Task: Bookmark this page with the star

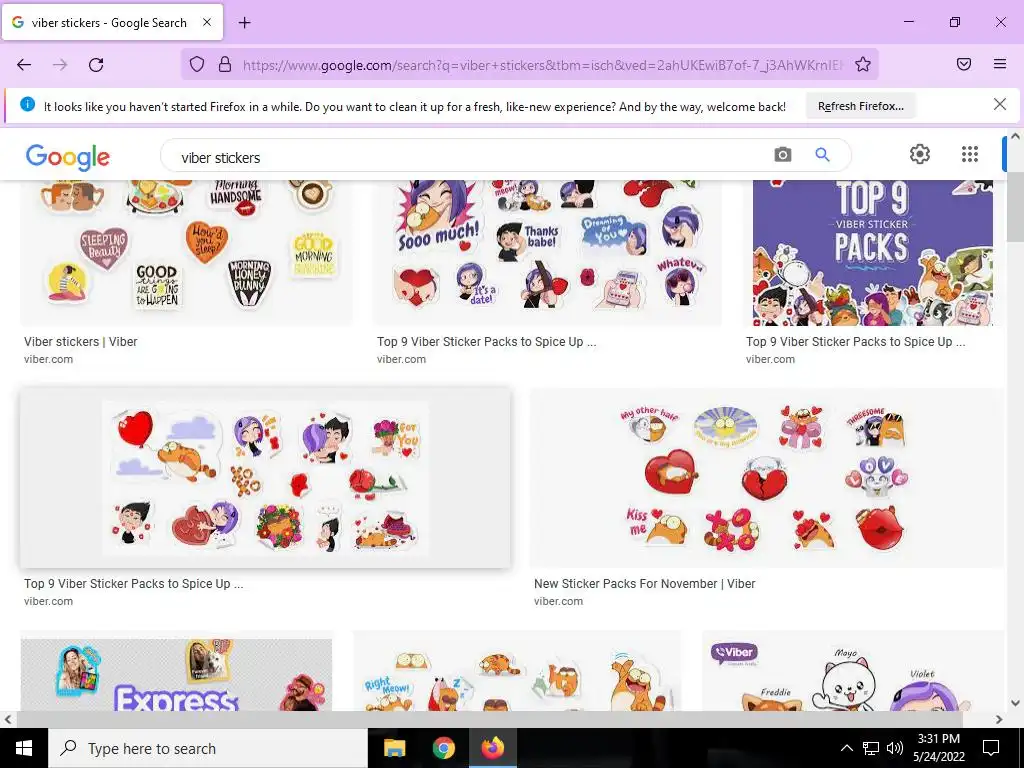Action: click(x=863, y=64)
